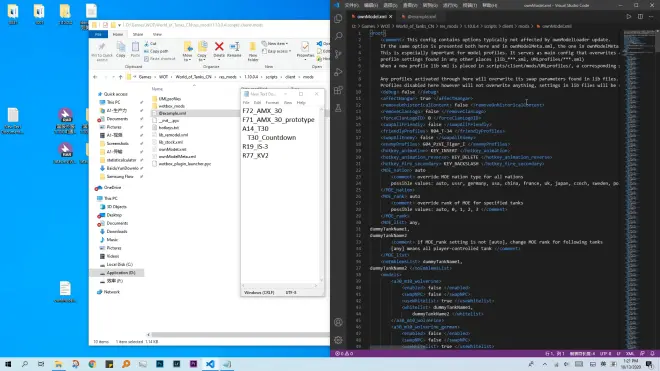Open the Easy access dropdown in Explorer ribbon
This screenshot has height=371, width=660.
click(277, 51)
